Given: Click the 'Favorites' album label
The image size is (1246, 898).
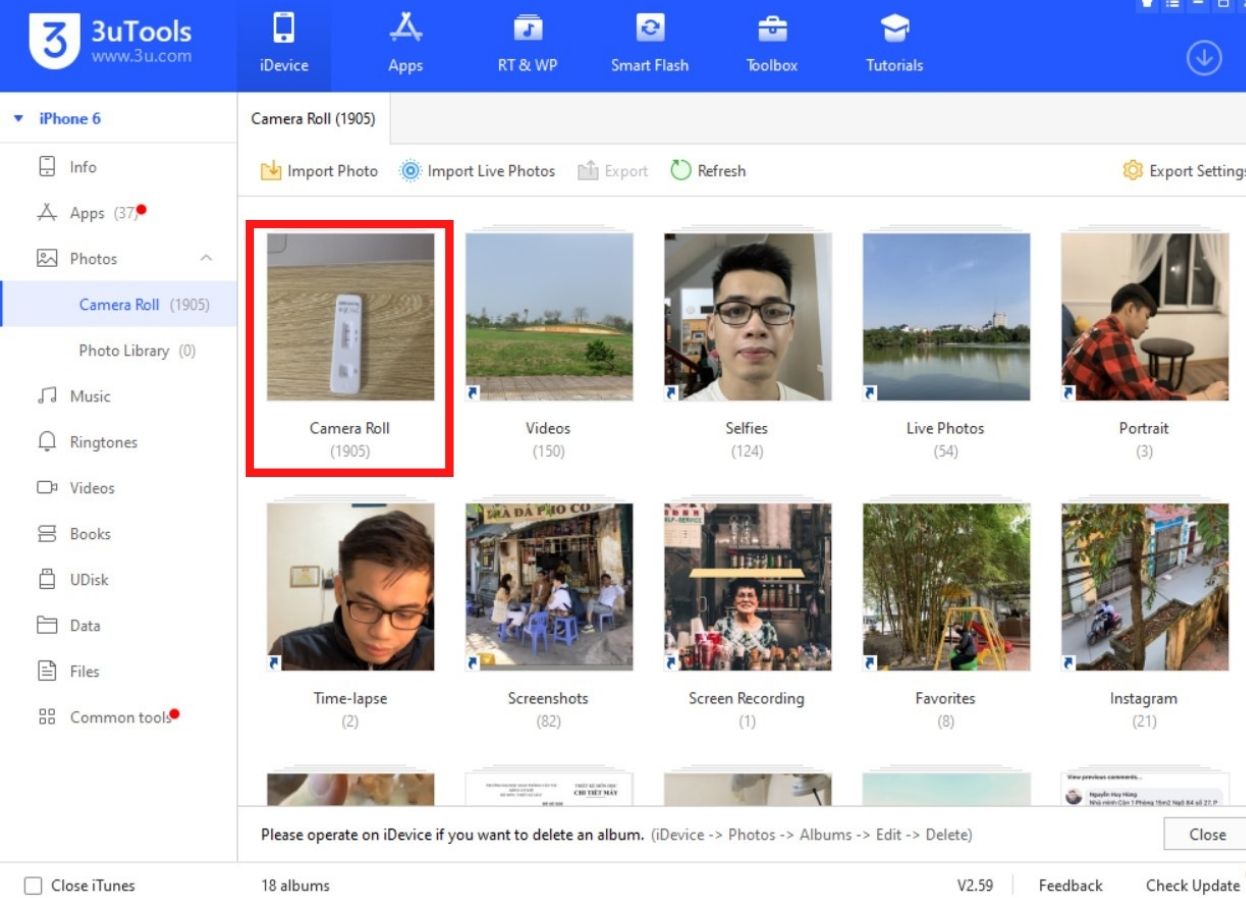Looking at the screenshot, I should pyautogui.click(x=945, y=699).
